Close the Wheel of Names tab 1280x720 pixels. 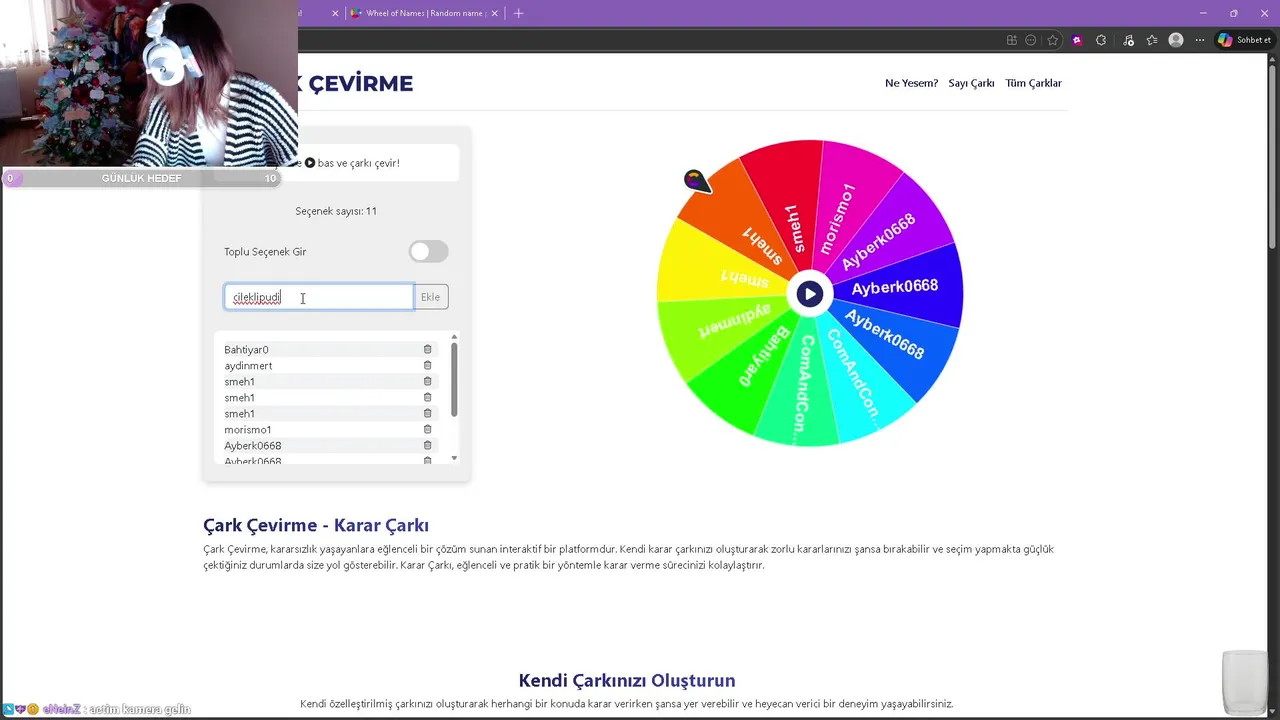click(x=495, y=13)
